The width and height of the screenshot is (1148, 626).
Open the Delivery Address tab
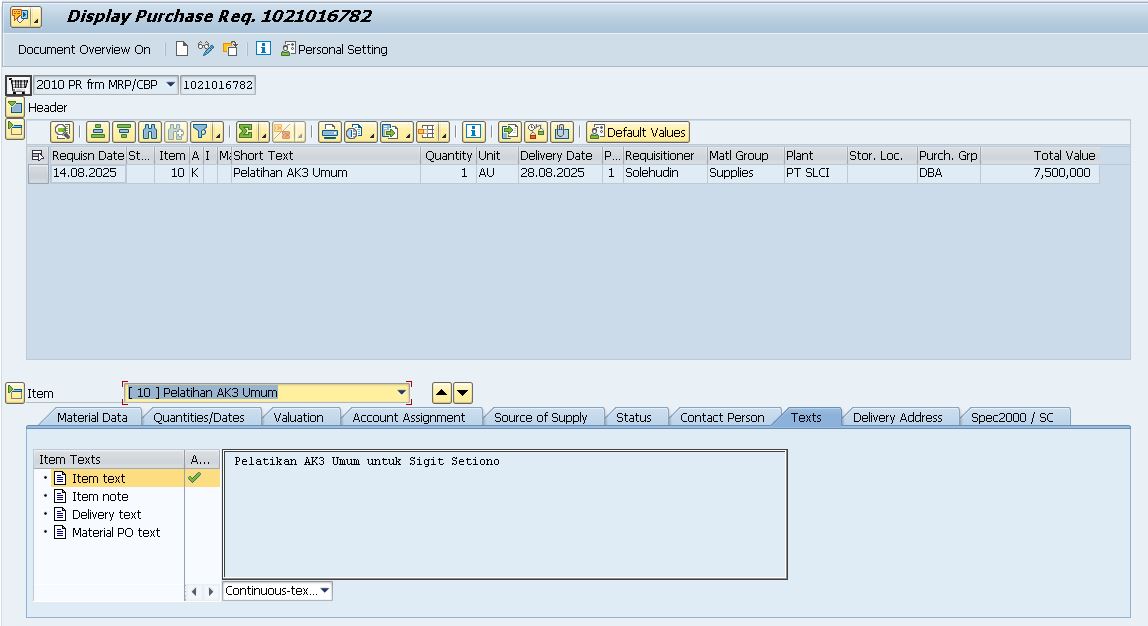tap(898, 417)
